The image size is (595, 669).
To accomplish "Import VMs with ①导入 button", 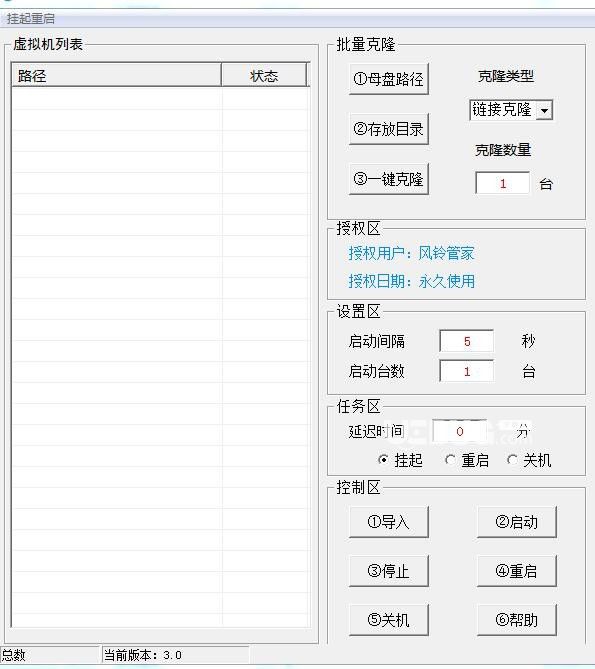I will pyautogui.click(x=389, y=522).
